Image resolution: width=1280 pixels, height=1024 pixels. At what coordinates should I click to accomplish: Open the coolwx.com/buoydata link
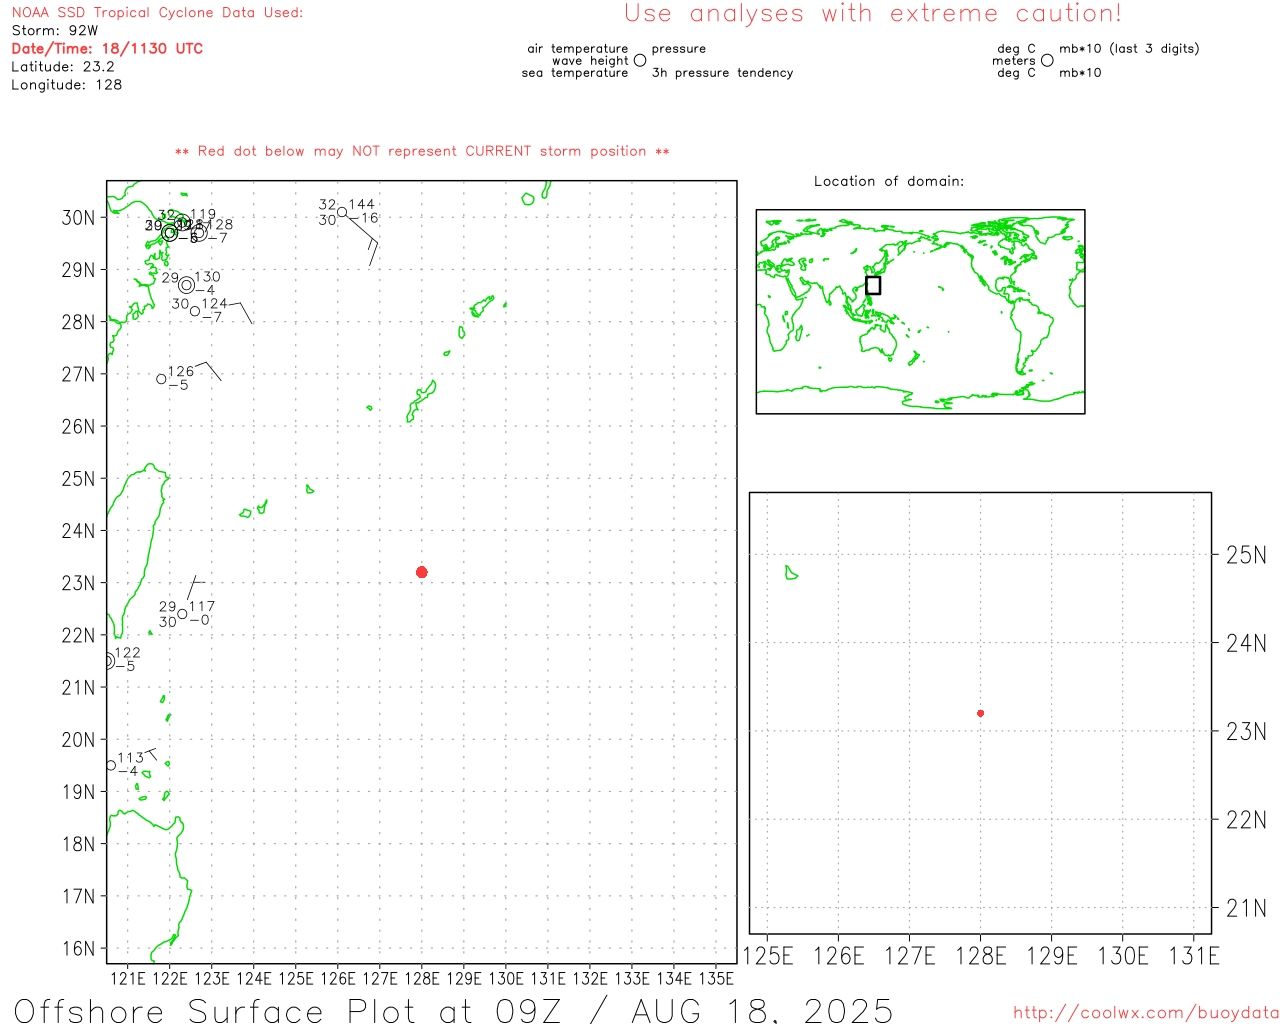(x=1146, y=1013)
